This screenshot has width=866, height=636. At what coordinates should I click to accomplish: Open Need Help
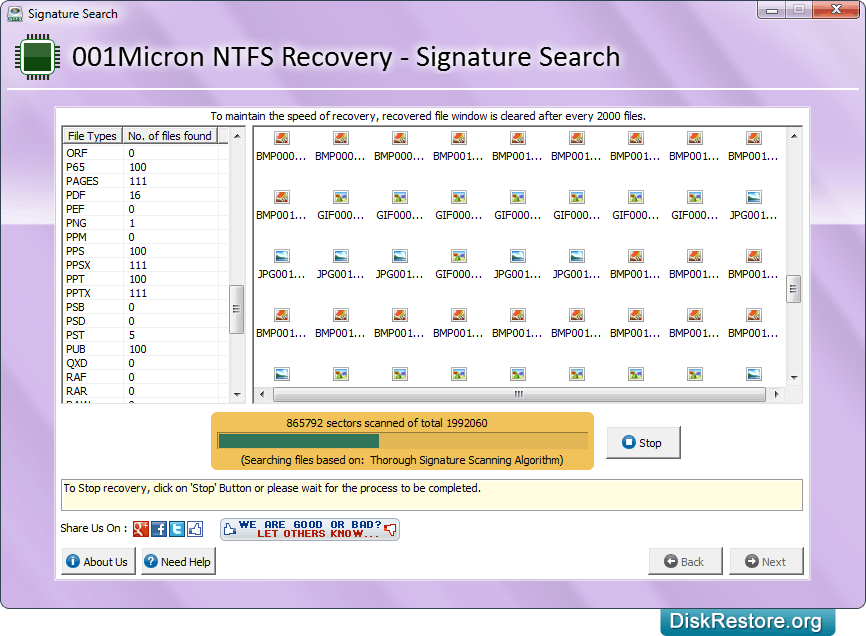(x=178, y=561)
